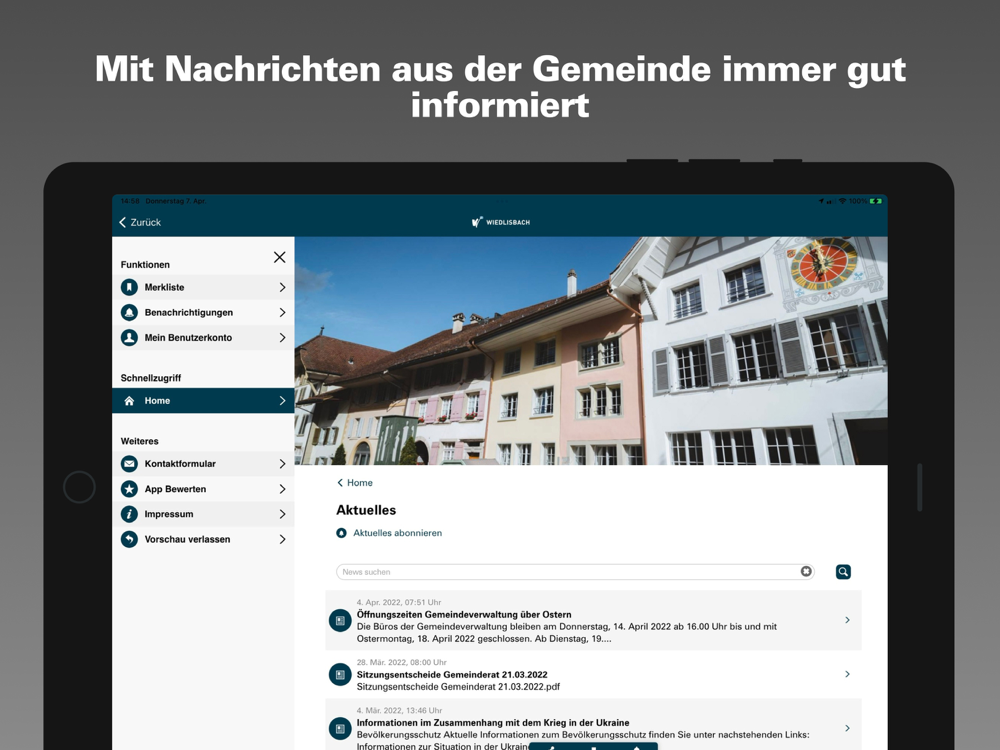The image size is (1000, 750).
Task: Open Kontaktformular menu entry
Action: [x=203, y=464]
